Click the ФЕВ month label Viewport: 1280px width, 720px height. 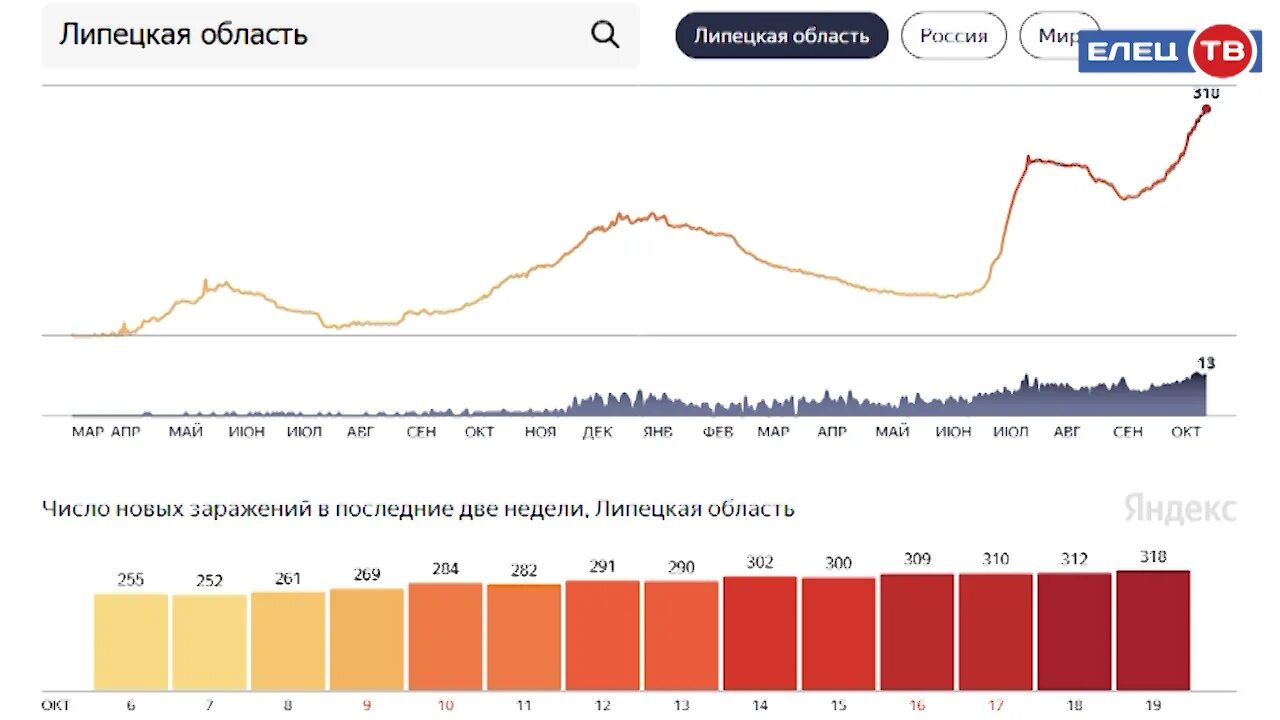click(718, 432)
